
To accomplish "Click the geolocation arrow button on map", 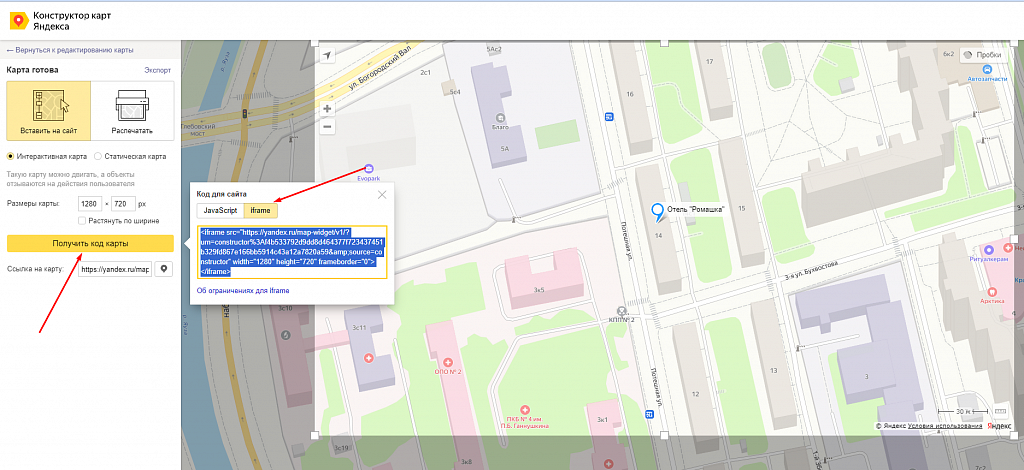I will pyautogui.click(x=327, y=55).
